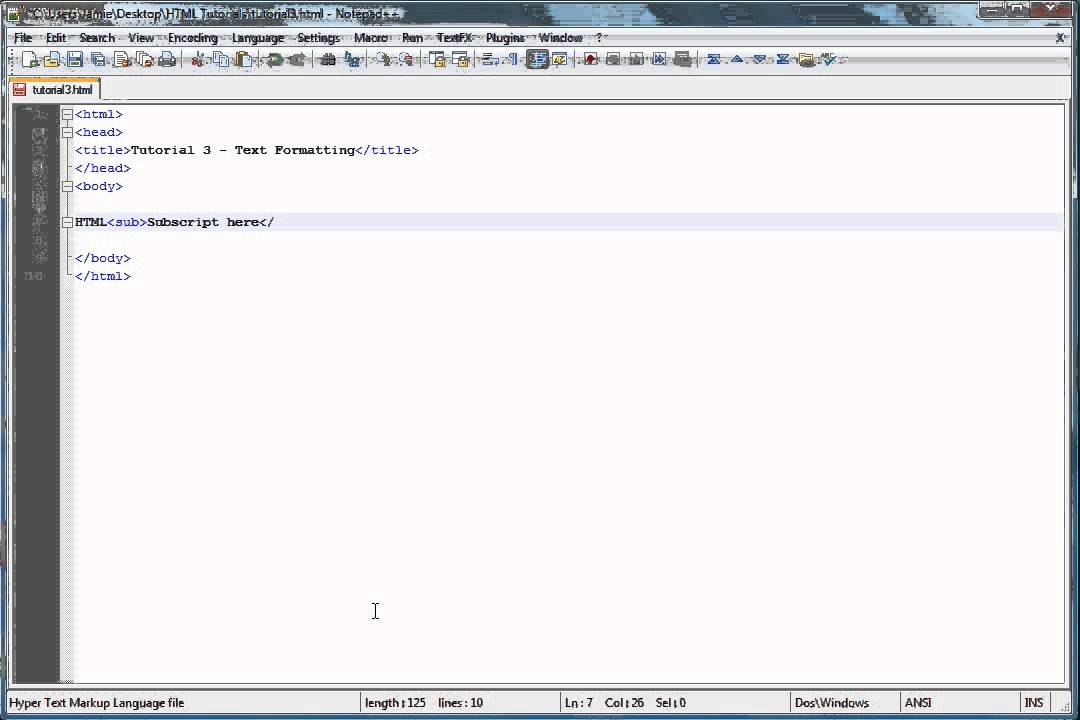Click the blue down-arrow next plugin icon
Viewport: 1080px width, 720px height.
click(x=760, y=60)
